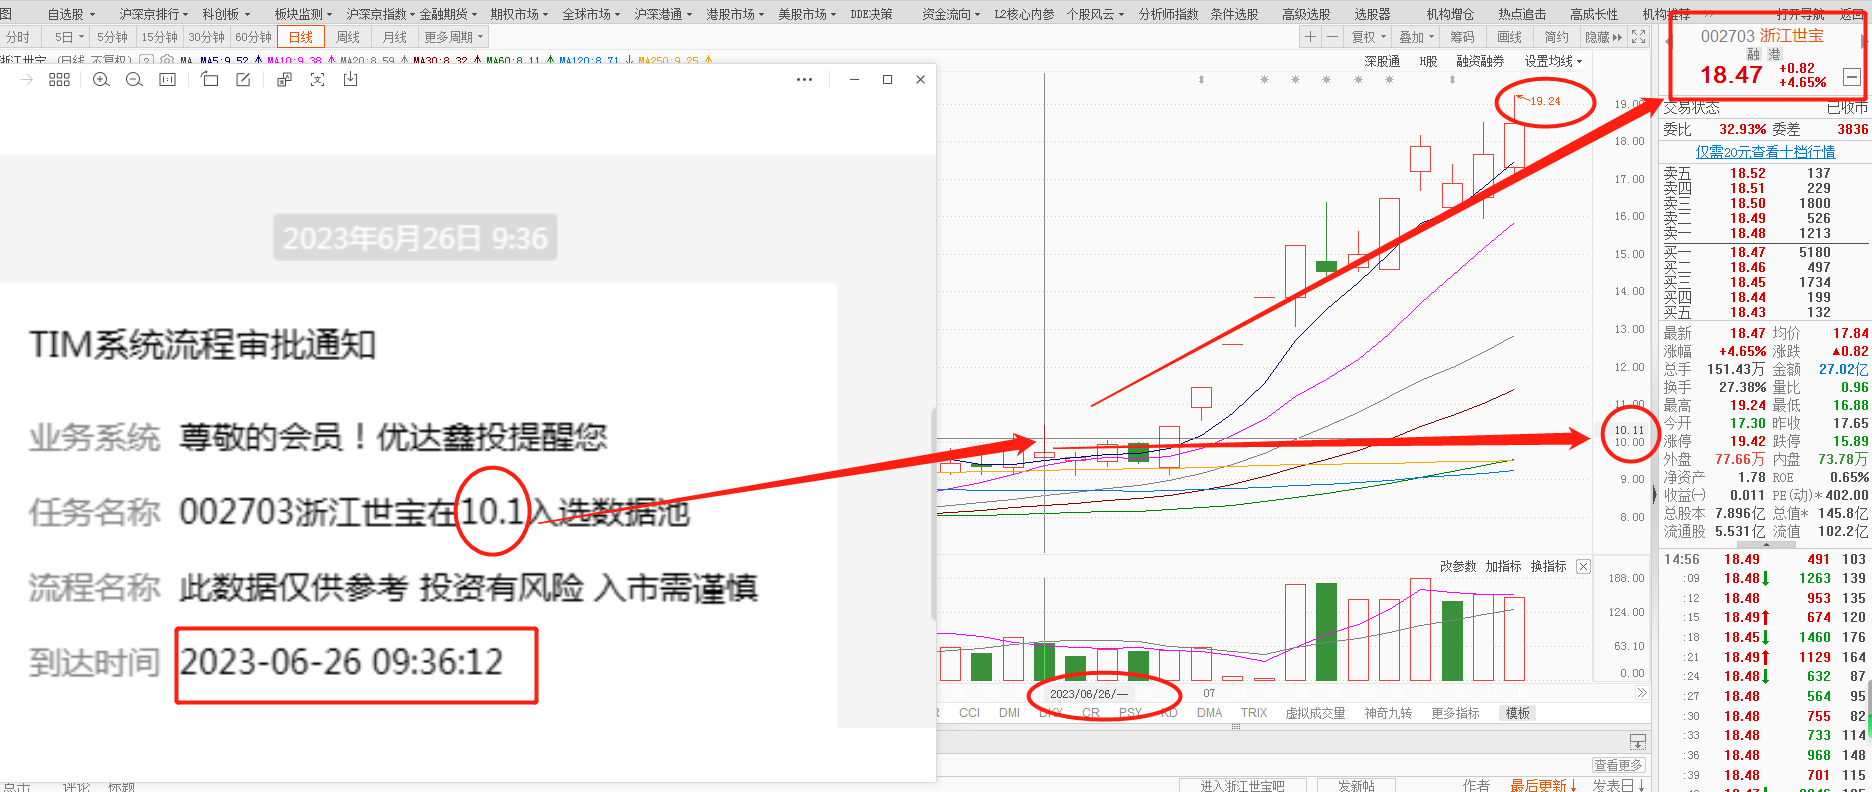1872x792 pixels.
Task: Click the translate image icon in viewer toolbar
Action: [284, 80]
